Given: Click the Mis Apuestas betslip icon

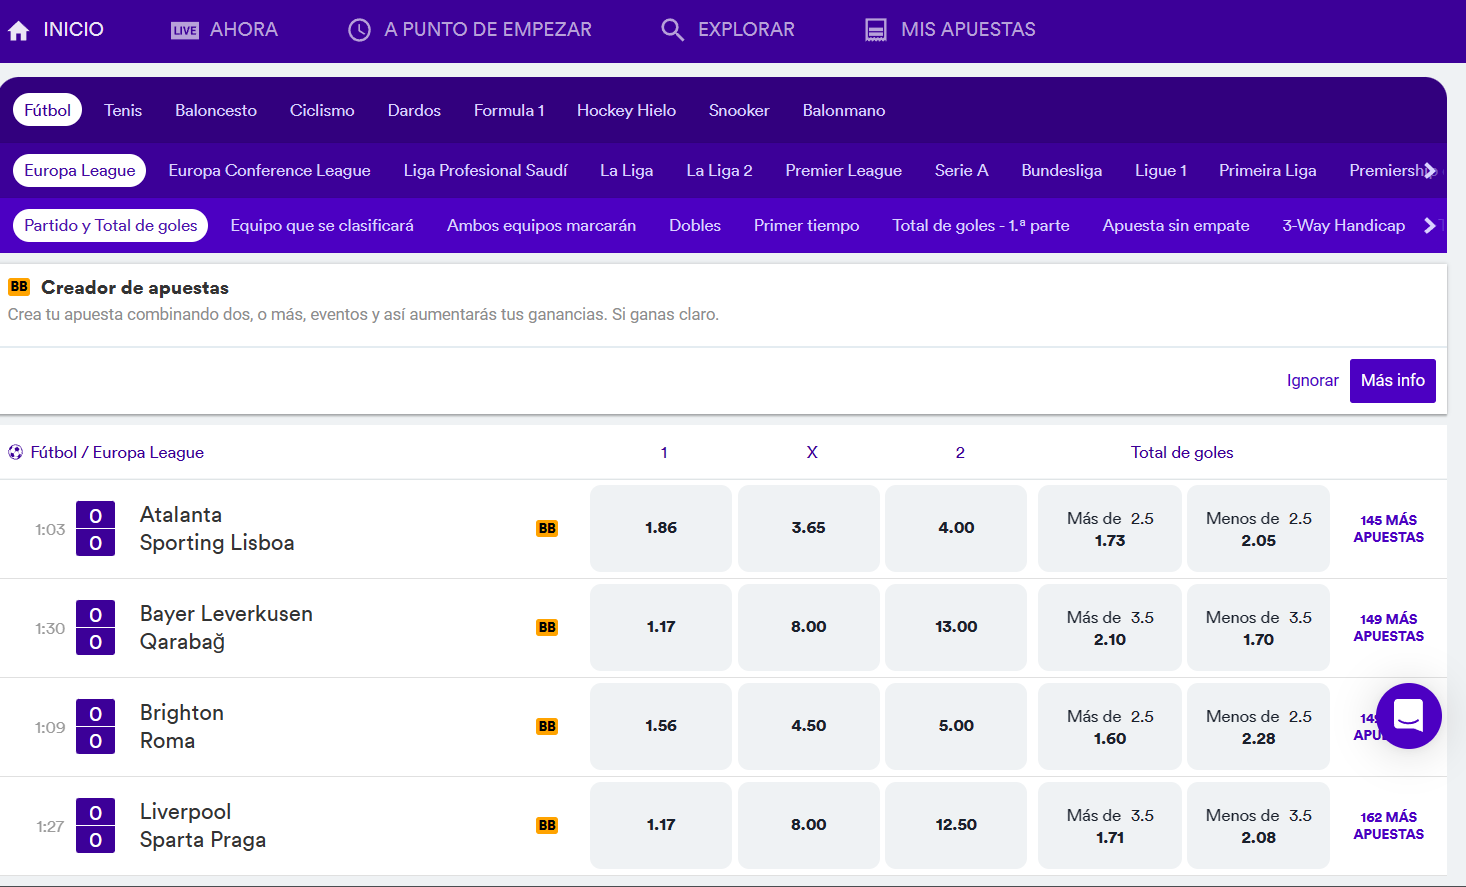Looking at the screenshot, I should tap(875, 30).
